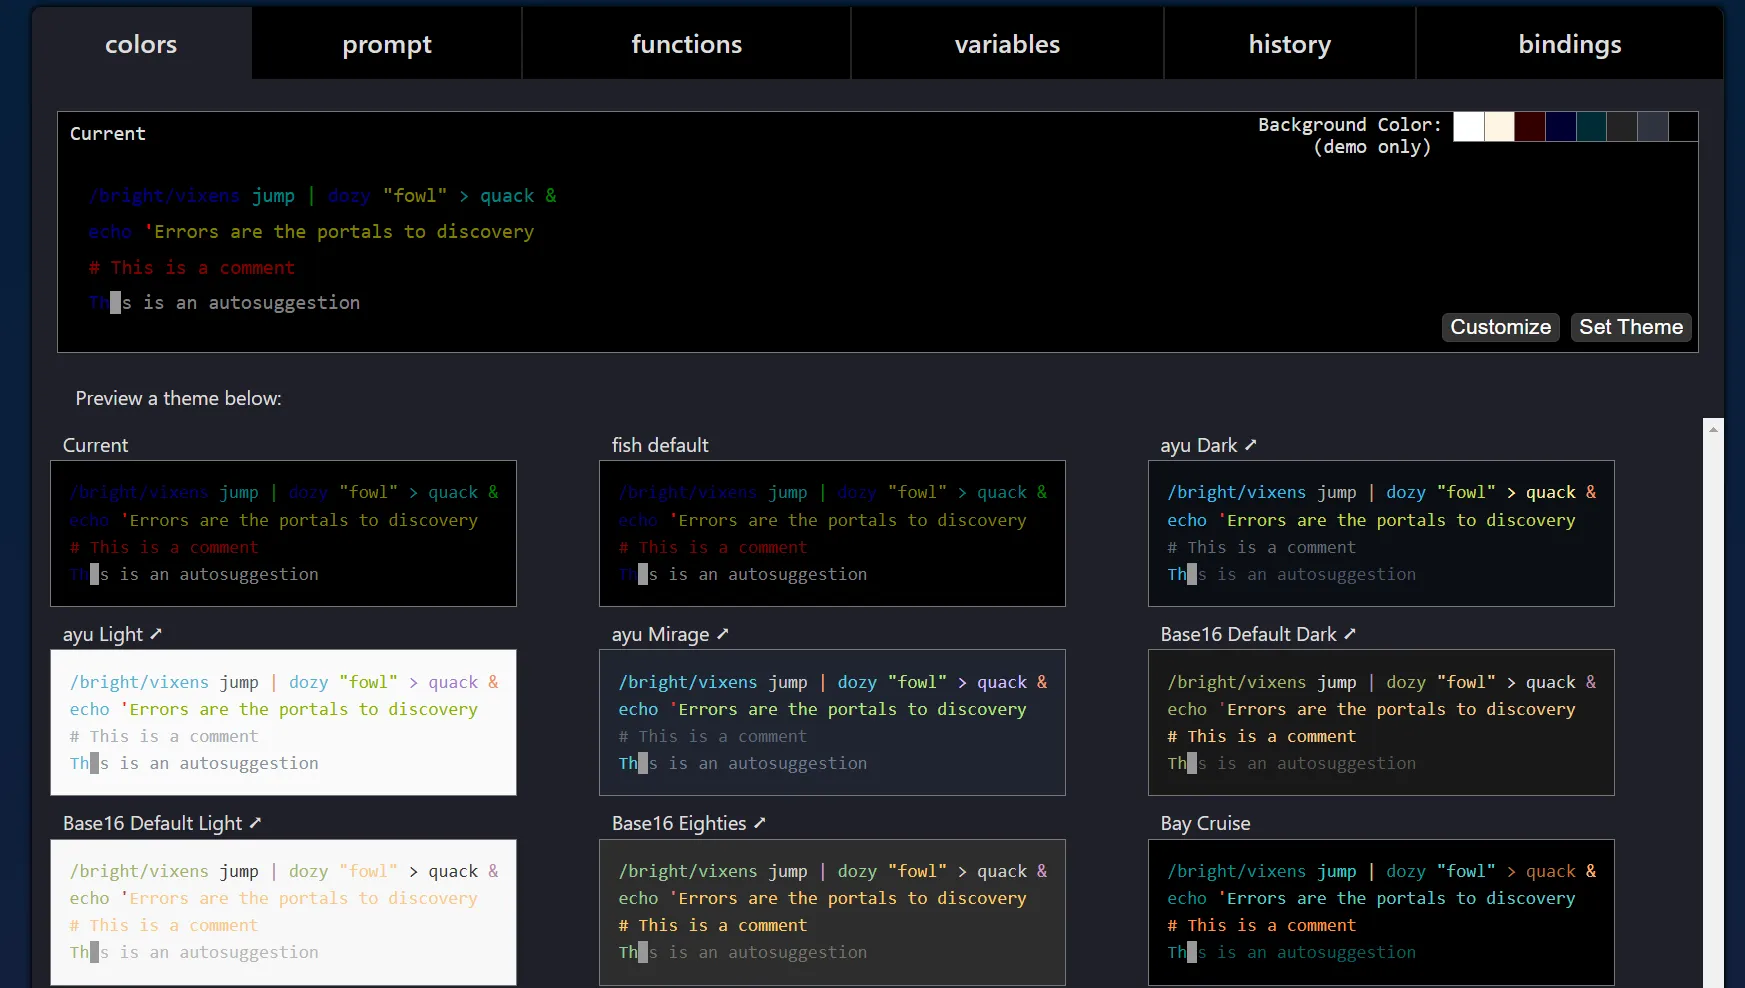Switch to the prompt tab

(x=386, y=43)
